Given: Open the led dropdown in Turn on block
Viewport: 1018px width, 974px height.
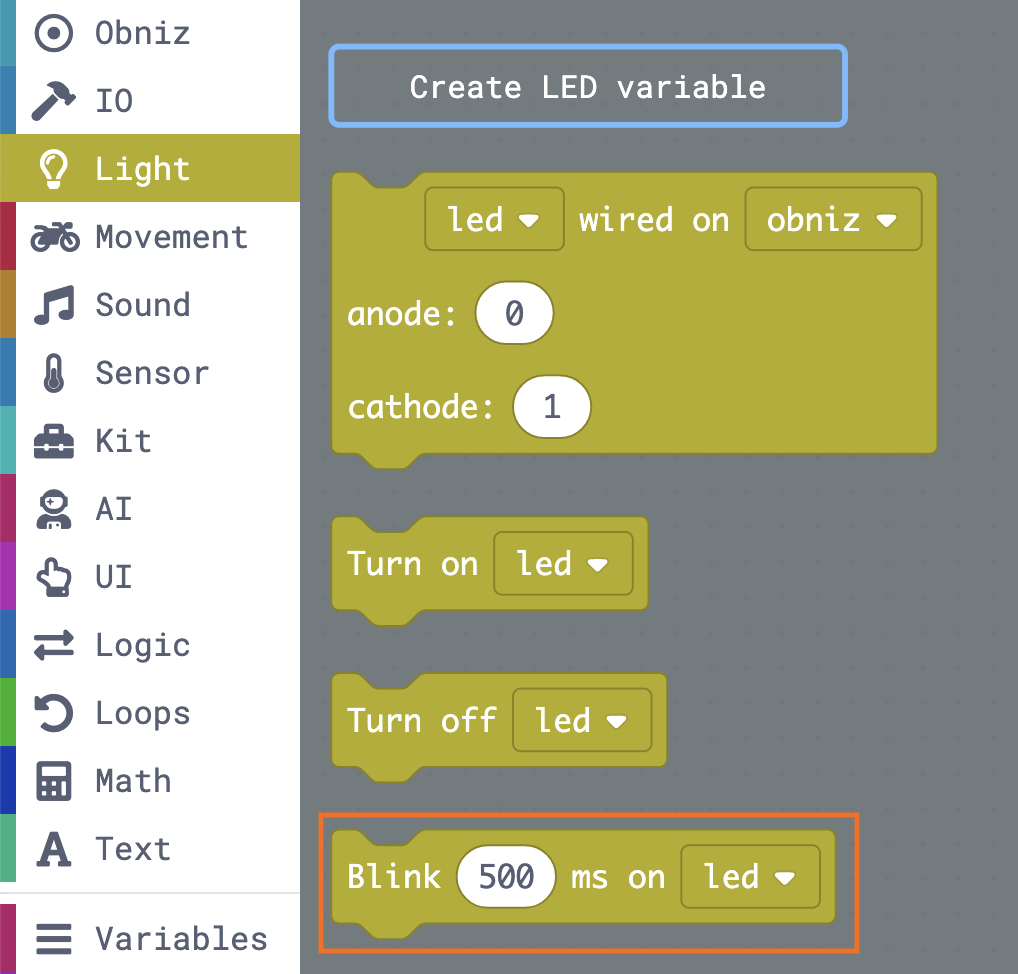Looking at the screenshot, I should (x=563, y=563).
